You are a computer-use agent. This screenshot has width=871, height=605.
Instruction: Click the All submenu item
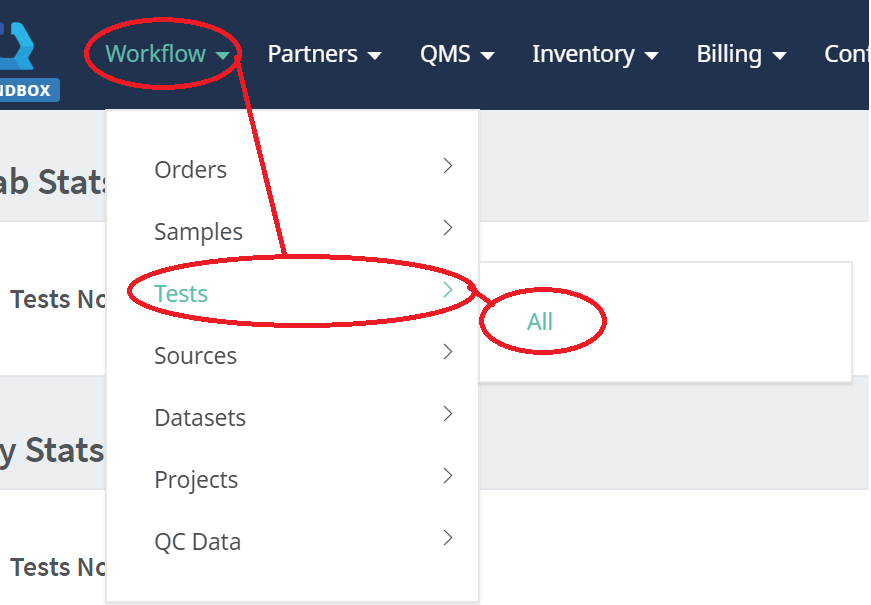(x=540, y=322)
